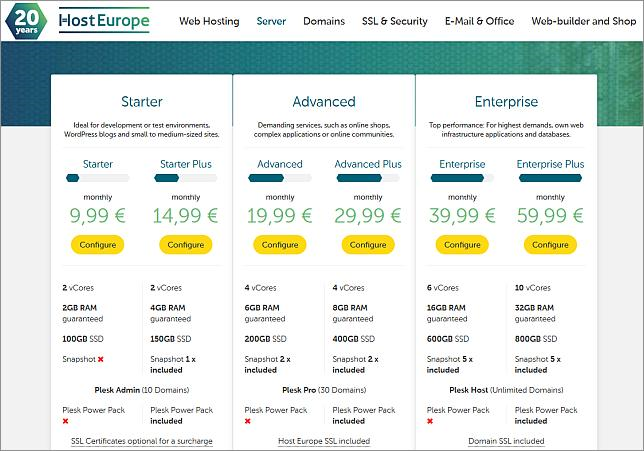Click 'Plesk Pro (30 Domains)' text
Viewport: 644px width, 451px height.
point(324,390)
